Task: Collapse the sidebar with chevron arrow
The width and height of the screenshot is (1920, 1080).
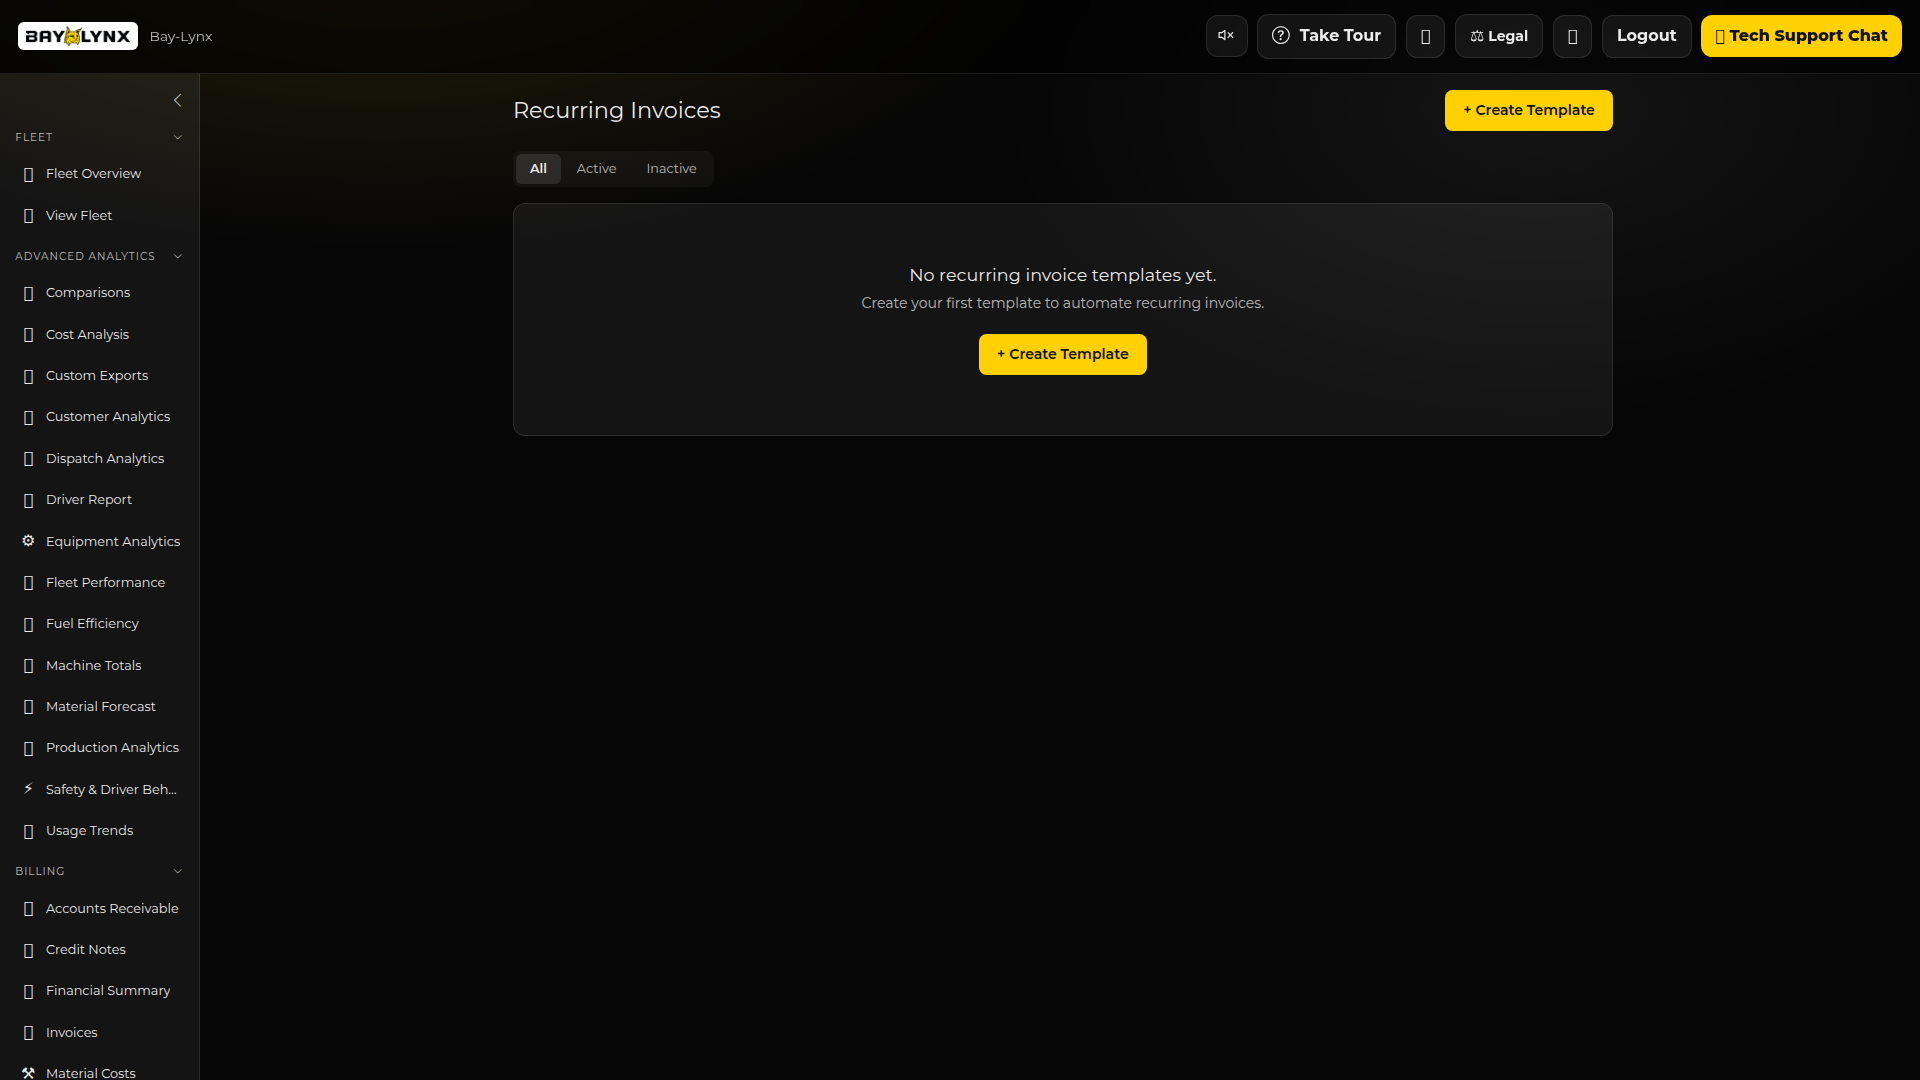Action: (x=178, y=100)
